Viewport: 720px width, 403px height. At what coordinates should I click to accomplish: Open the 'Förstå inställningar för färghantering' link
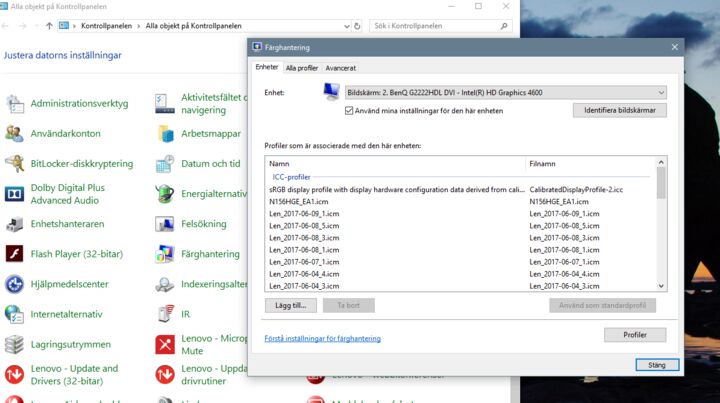pos(322,339)
